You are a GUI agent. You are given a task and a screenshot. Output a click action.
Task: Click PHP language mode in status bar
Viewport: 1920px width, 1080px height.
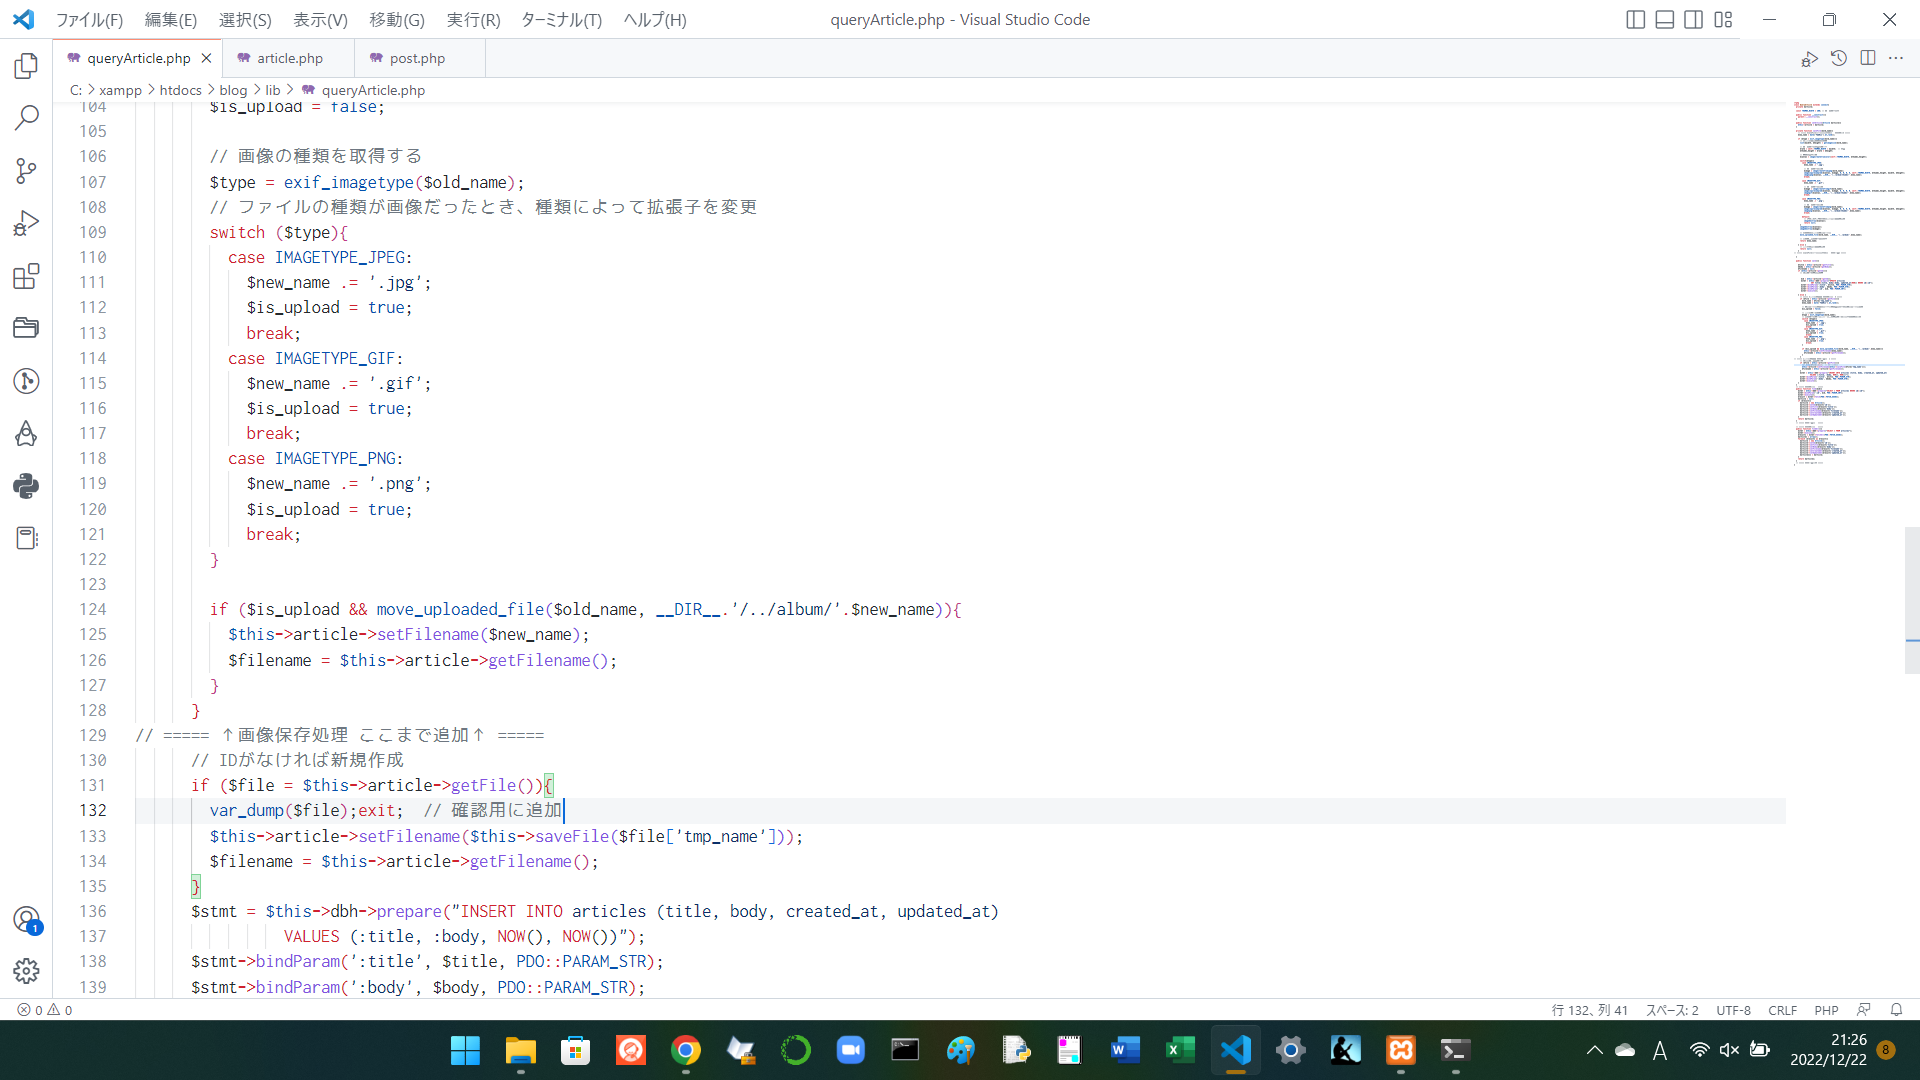tap(1828, 1010)
